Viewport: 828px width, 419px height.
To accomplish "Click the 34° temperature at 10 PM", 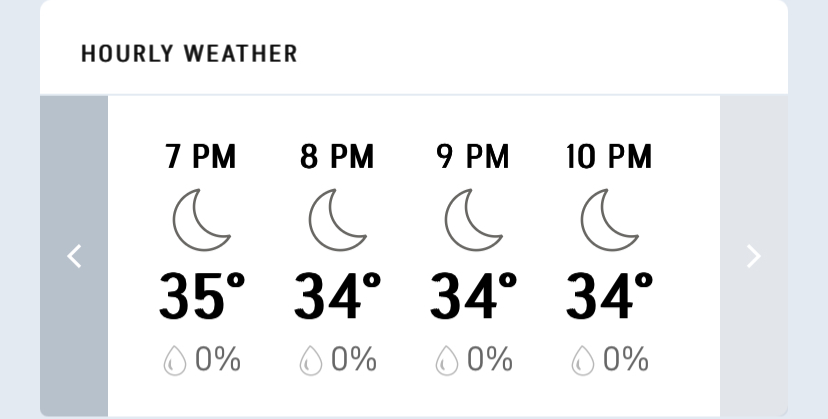I will coord(610,296).
